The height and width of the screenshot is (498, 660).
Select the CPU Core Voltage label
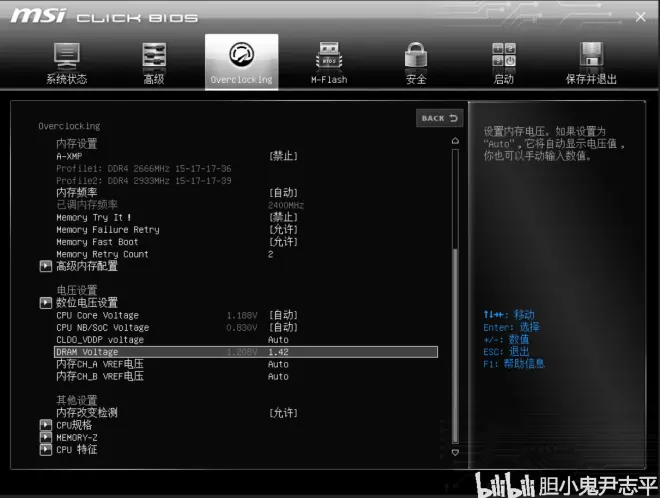[97, 315]
